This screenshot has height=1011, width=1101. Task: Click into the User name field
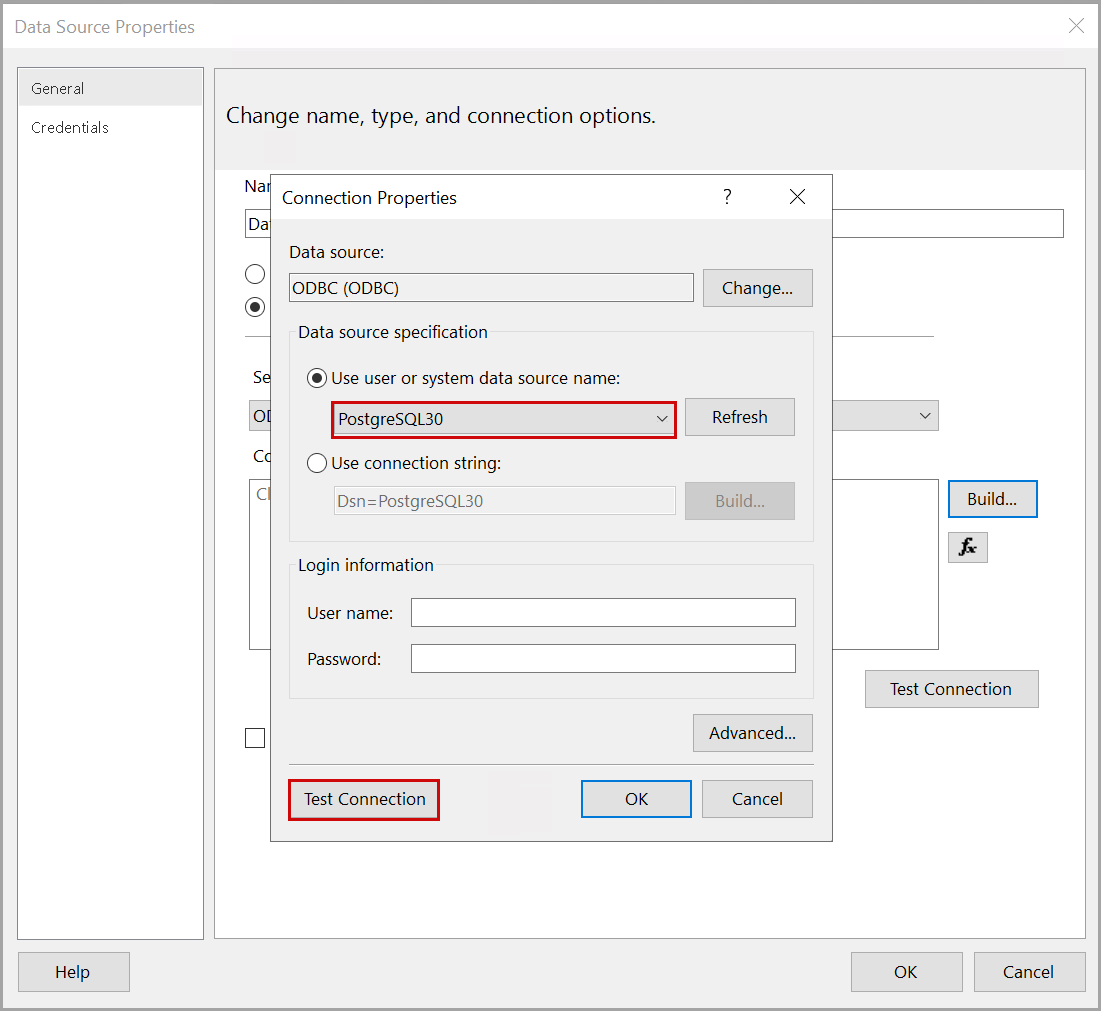[603, 613]
